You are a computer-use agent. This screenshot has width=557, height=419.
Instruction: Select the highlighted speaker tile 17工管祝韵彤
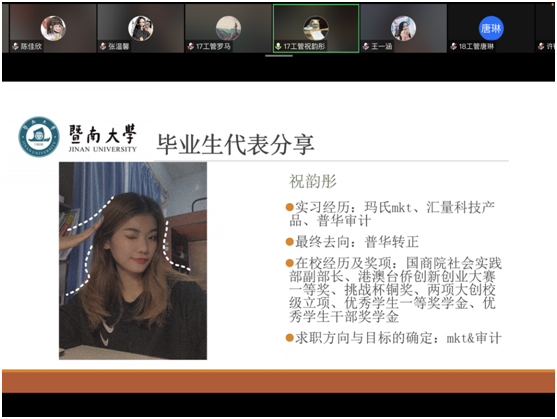coord(316,28)
